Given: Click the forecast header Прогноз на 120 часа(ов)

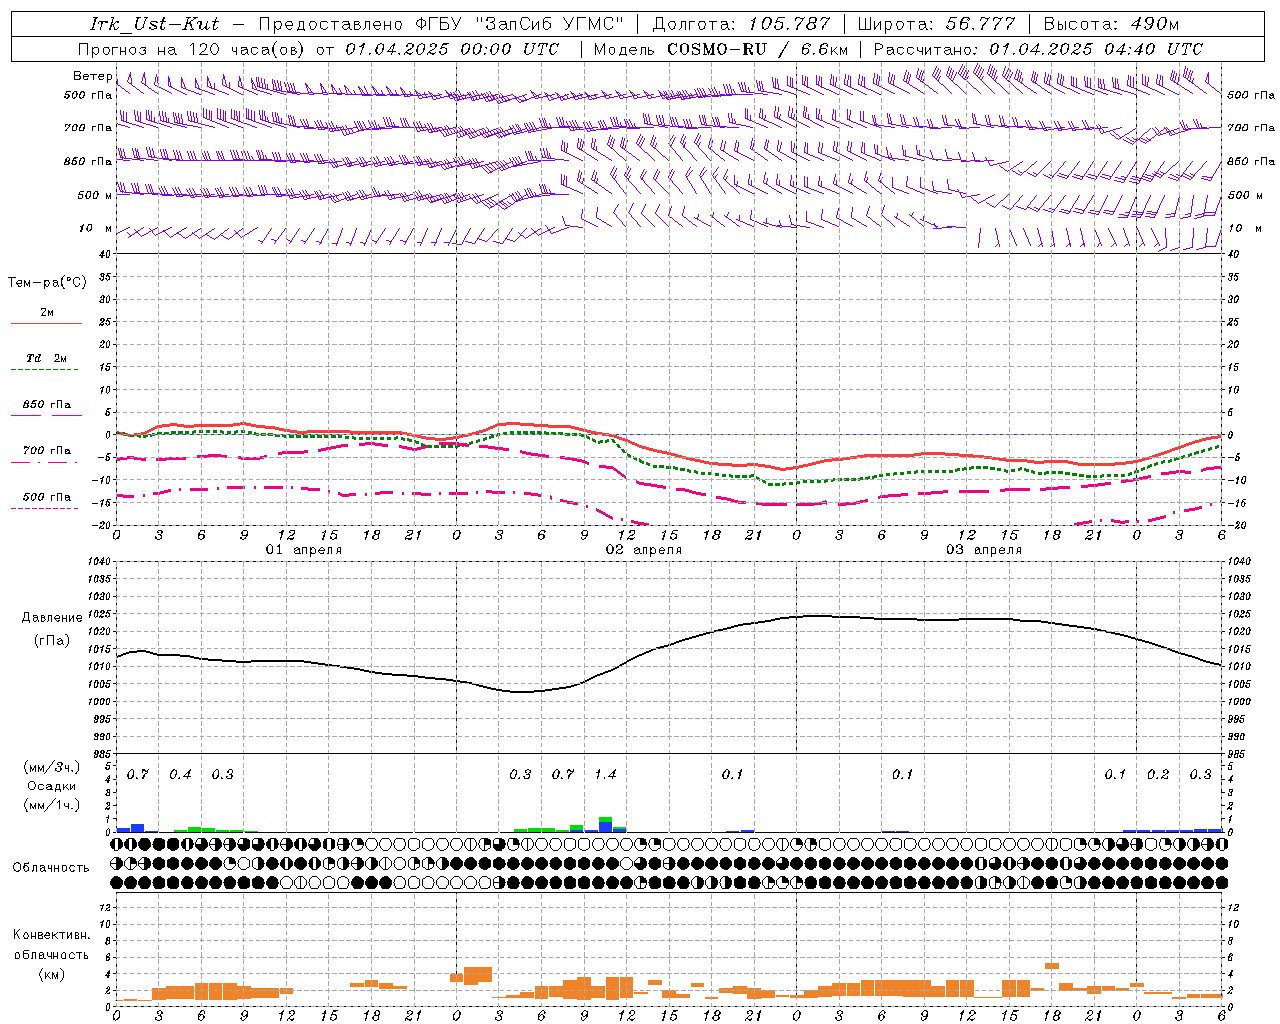Looking at the screenshot, I should click(192, 48).
